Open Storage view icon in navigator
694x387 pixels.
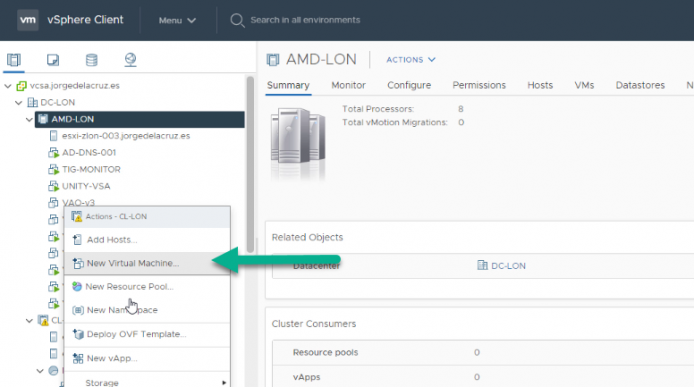(92, 60)
